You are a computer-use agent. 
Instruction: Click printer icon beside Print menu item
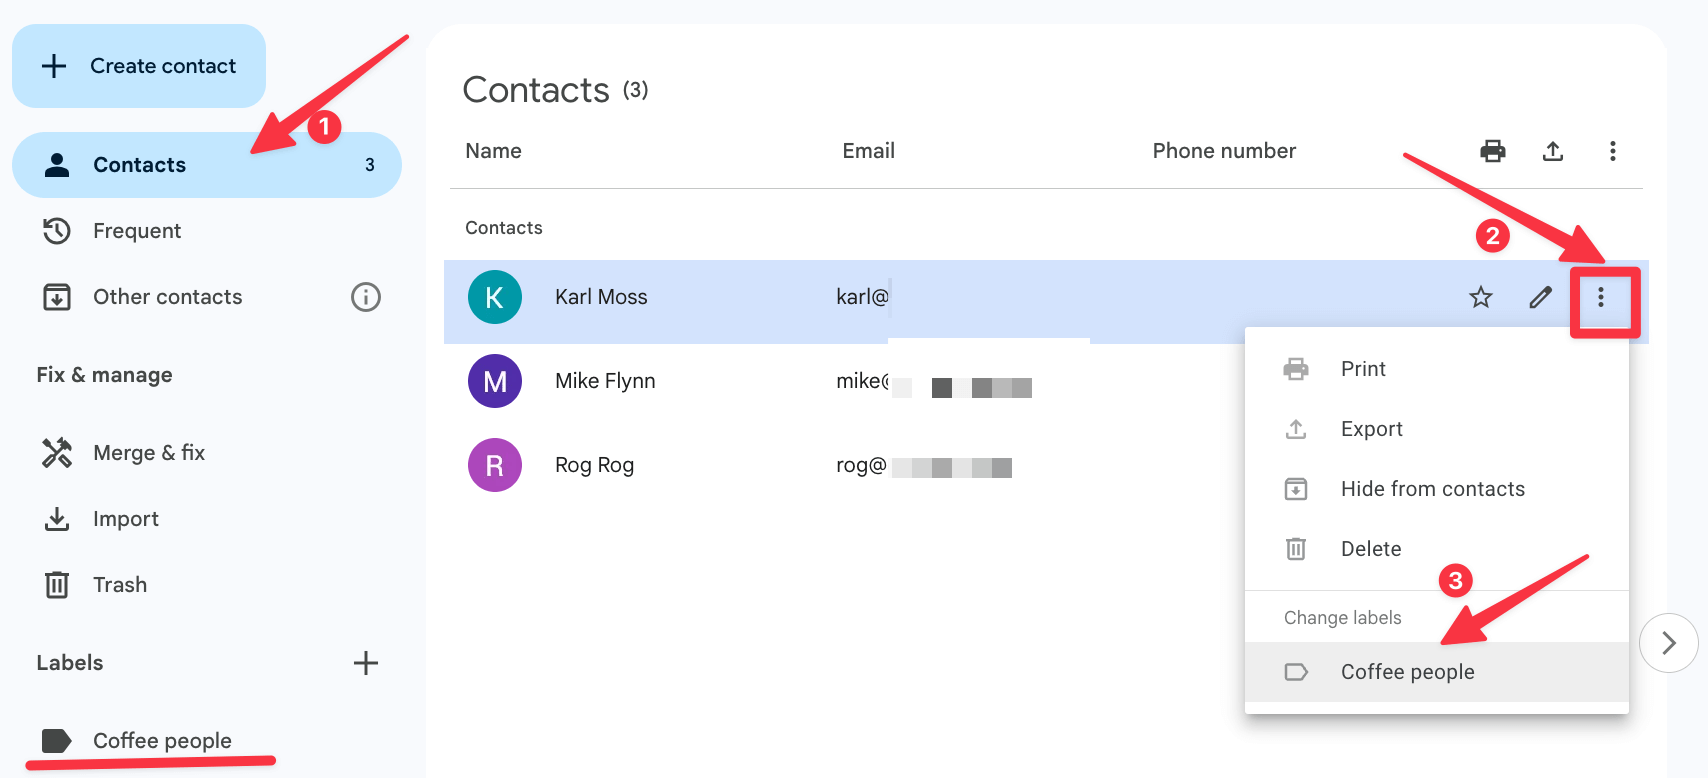[x=1296, y=369]
